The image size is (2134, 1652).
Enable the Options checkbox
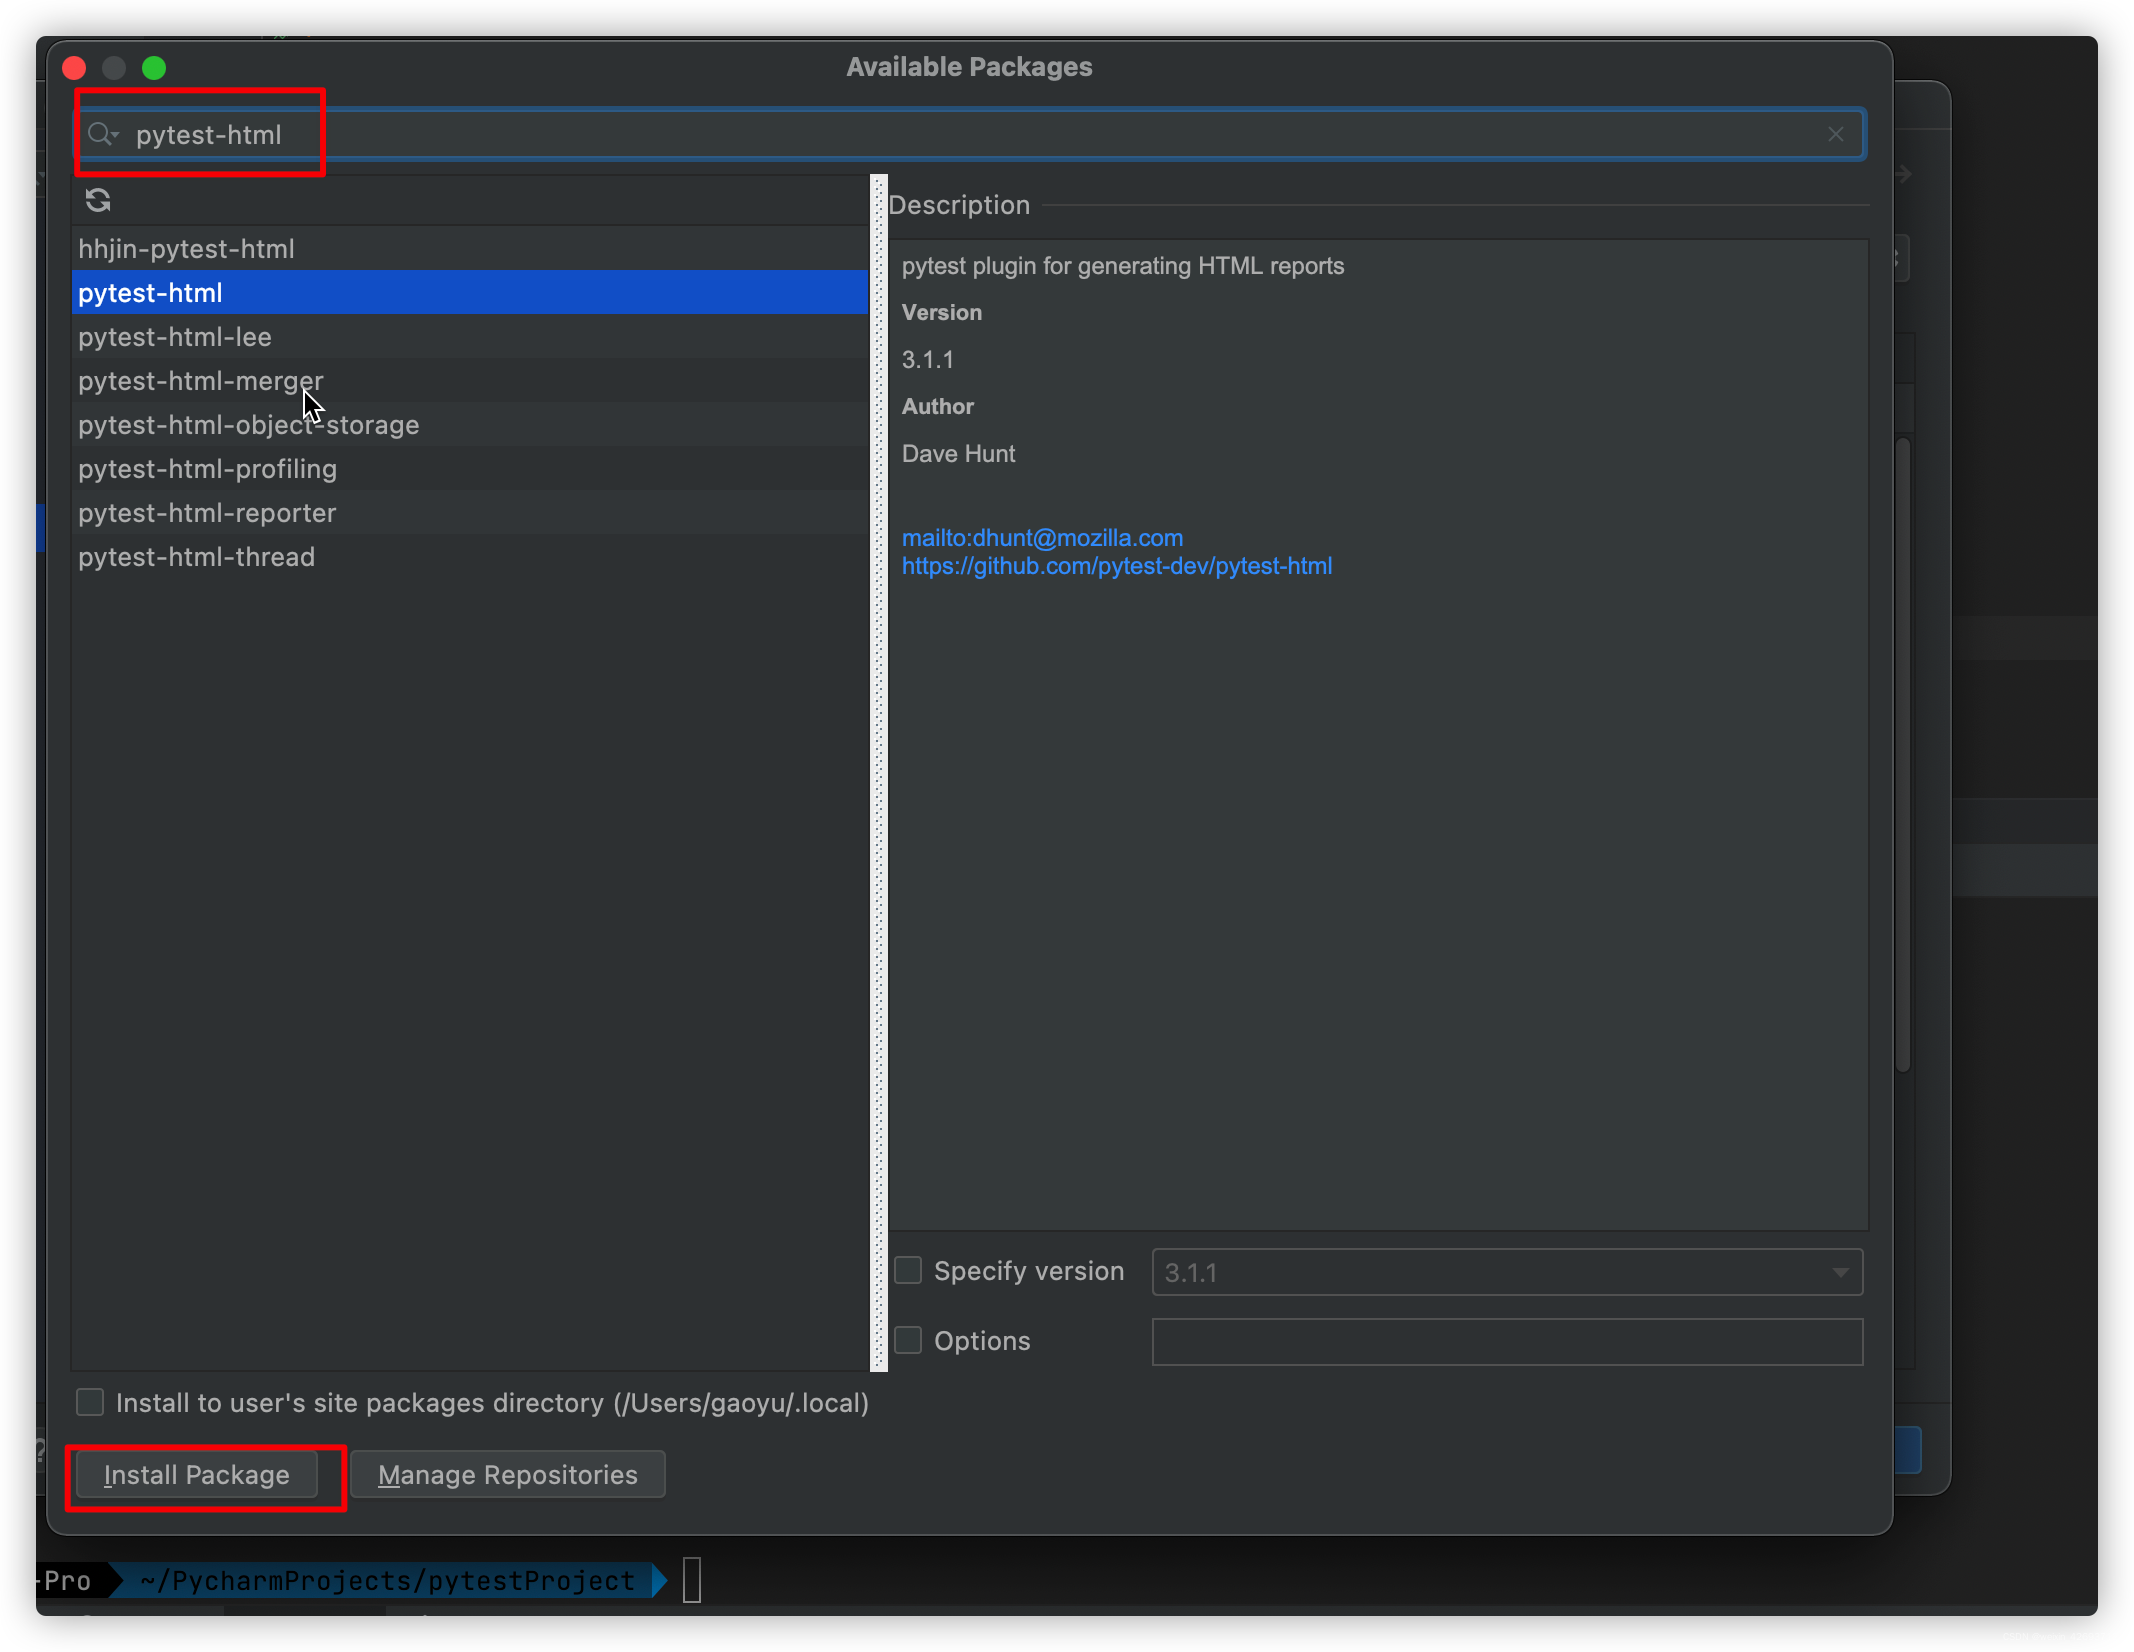point(908,1340)
